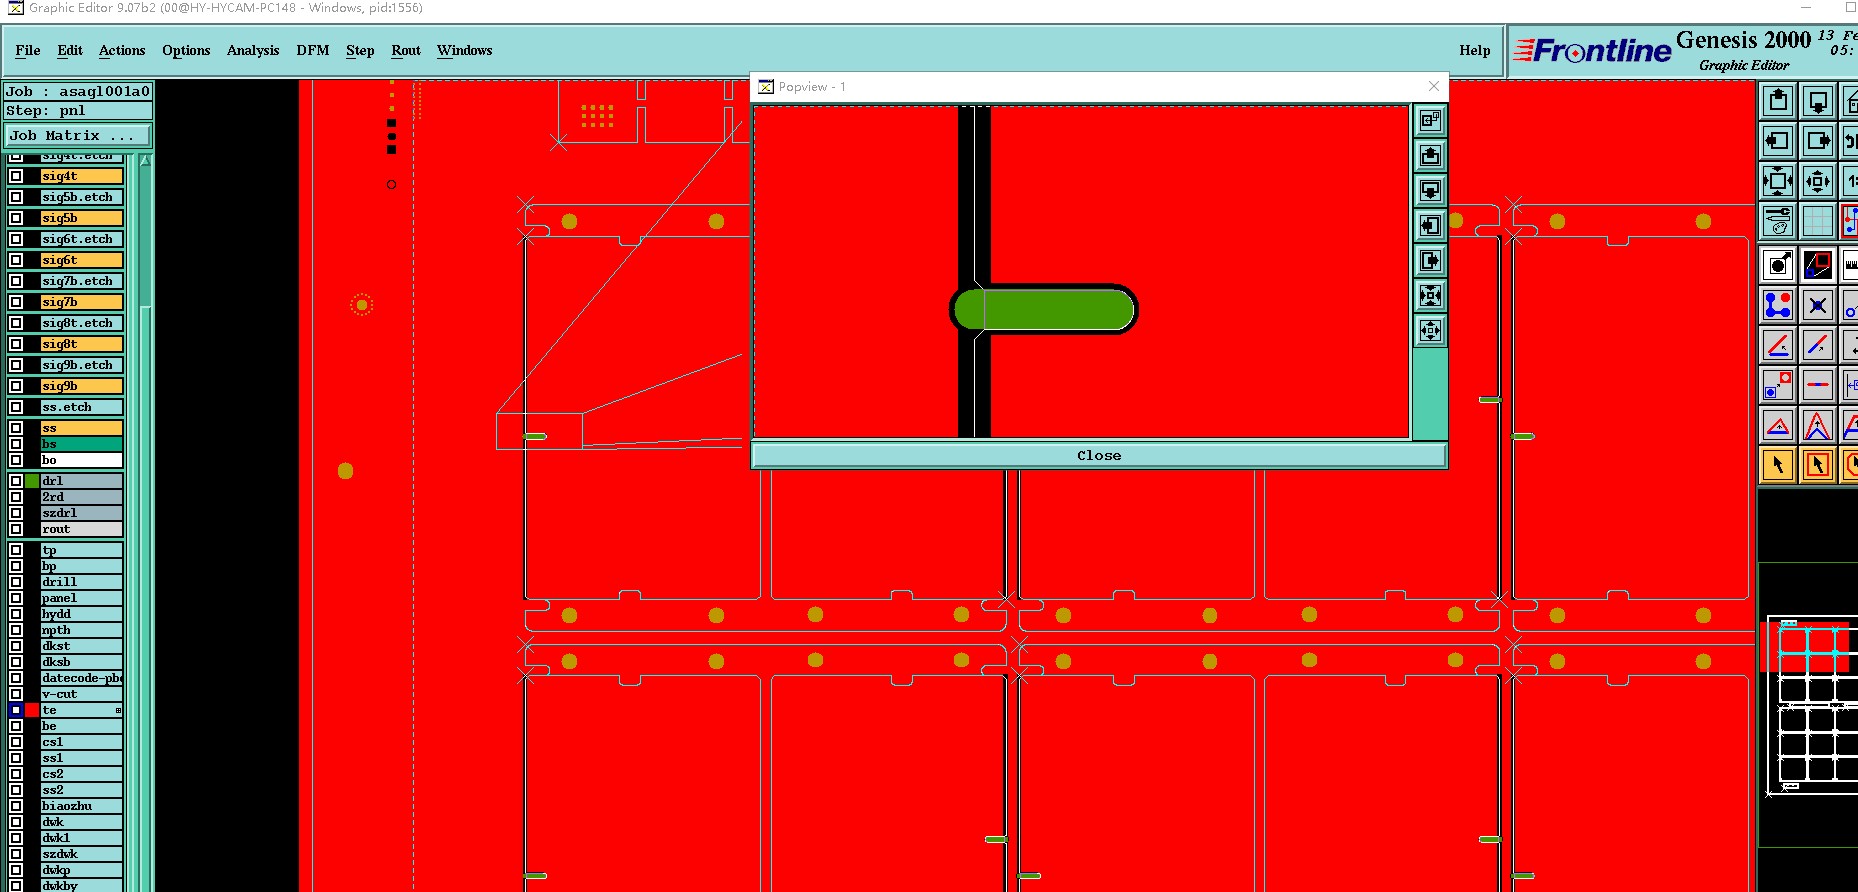
Task: Toggle display checkbox for bs layer
Action: point(16,444)
